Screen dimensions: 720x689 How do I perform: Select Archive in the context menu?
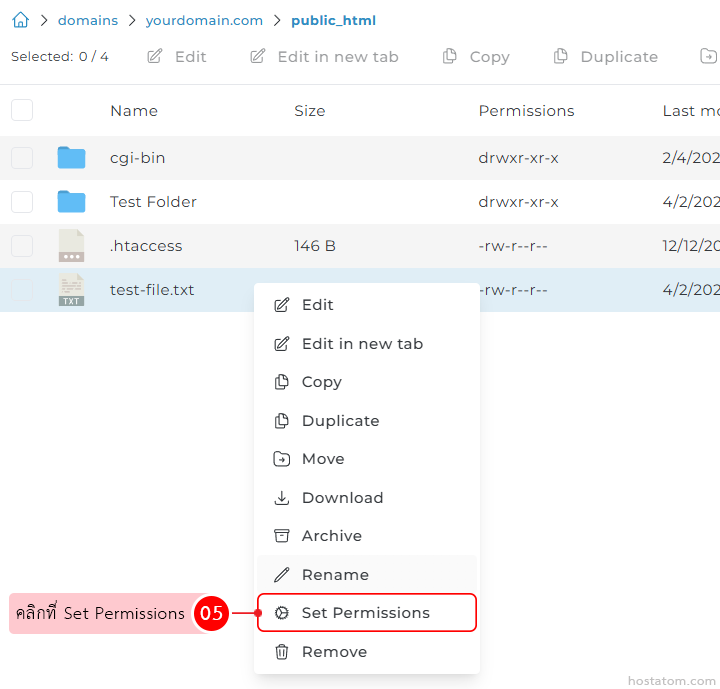[x=331, y=536]
